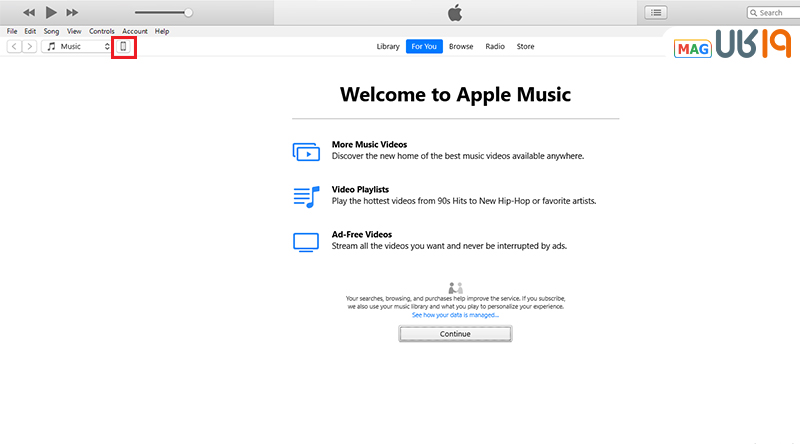Open the Controls menu
The image size is (800, 444).
point(102,31)
